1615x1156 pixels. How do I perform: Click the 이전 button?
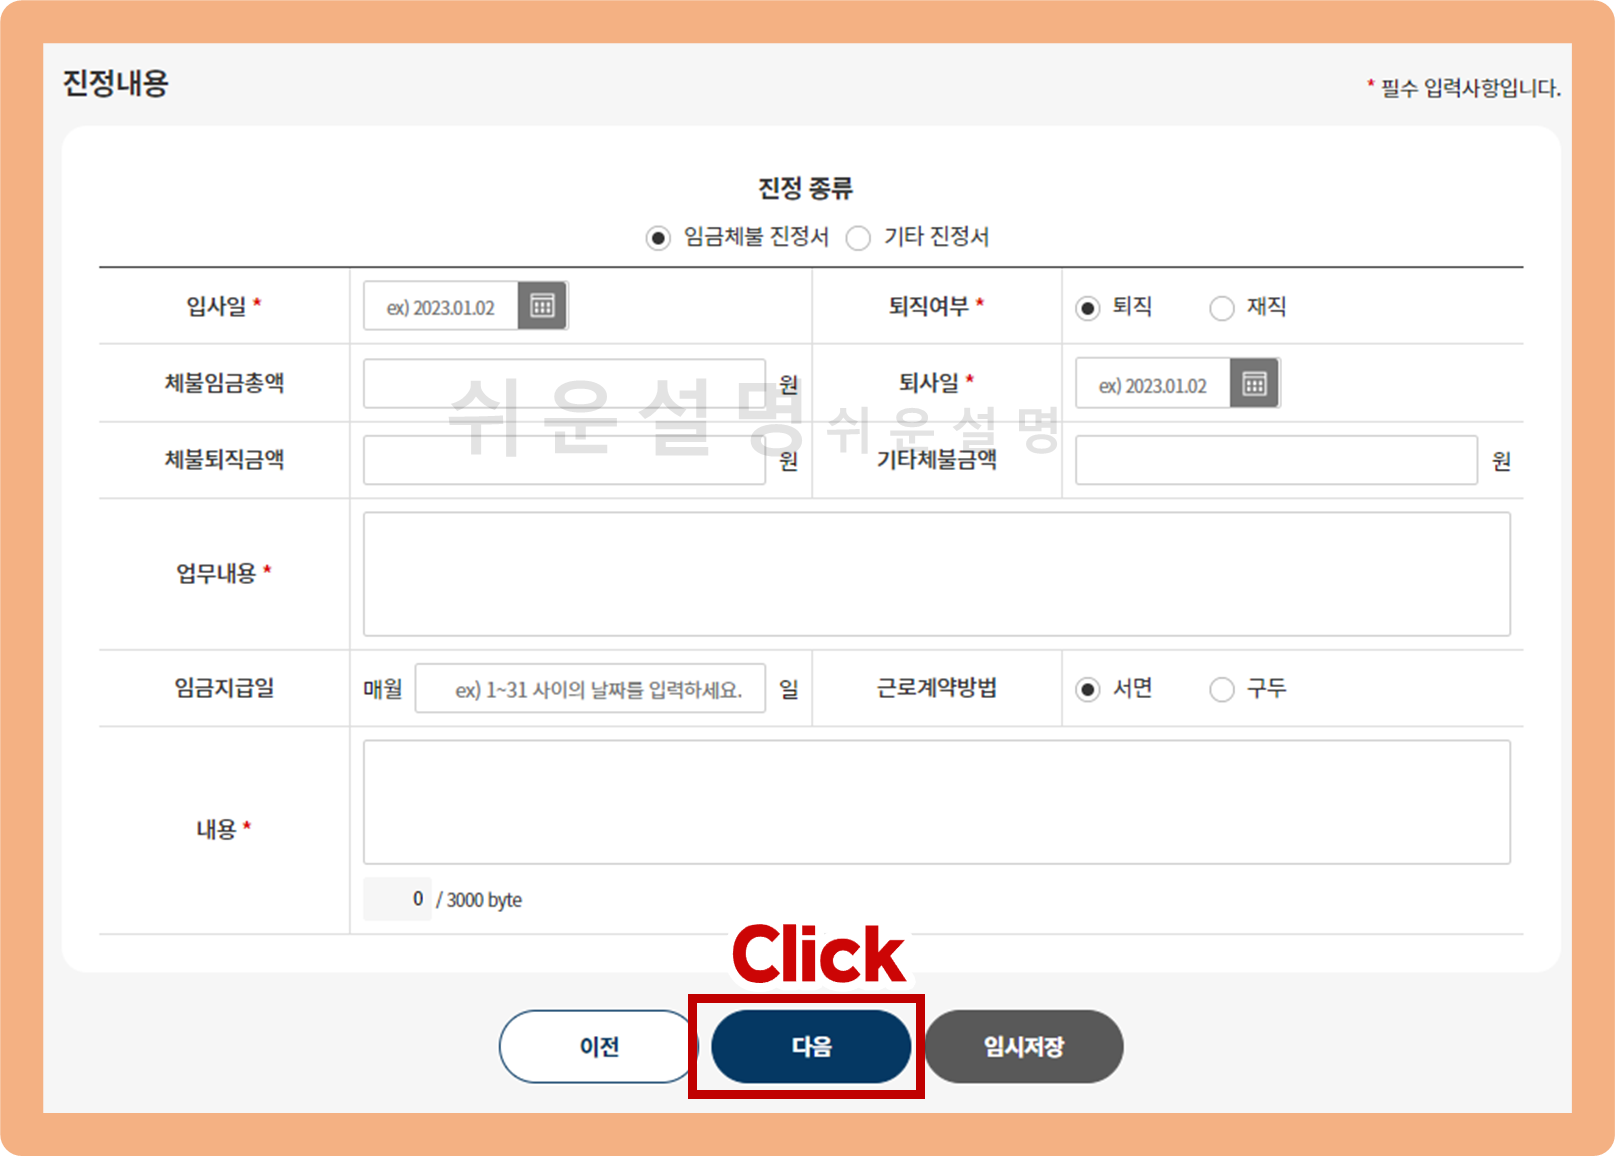tap(598, 1046)
